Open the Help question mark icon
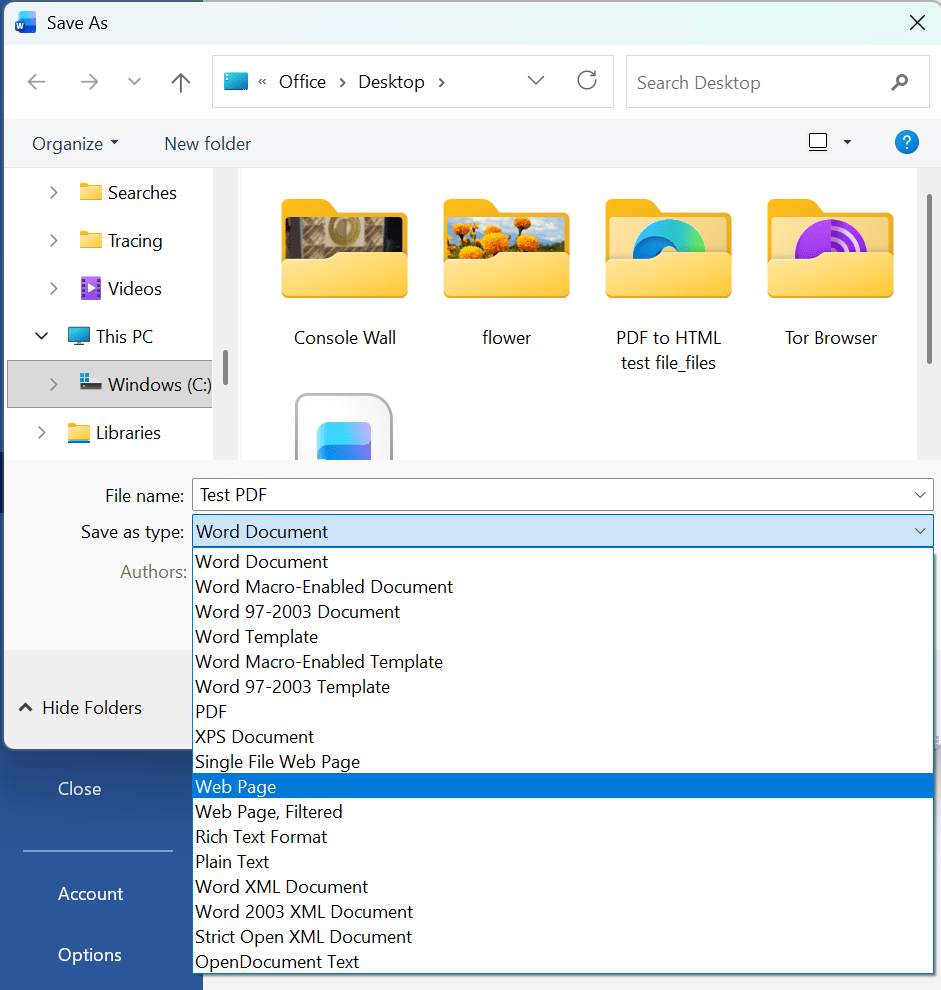The width and height of the screenshot is (941, 990). (906, 142)
